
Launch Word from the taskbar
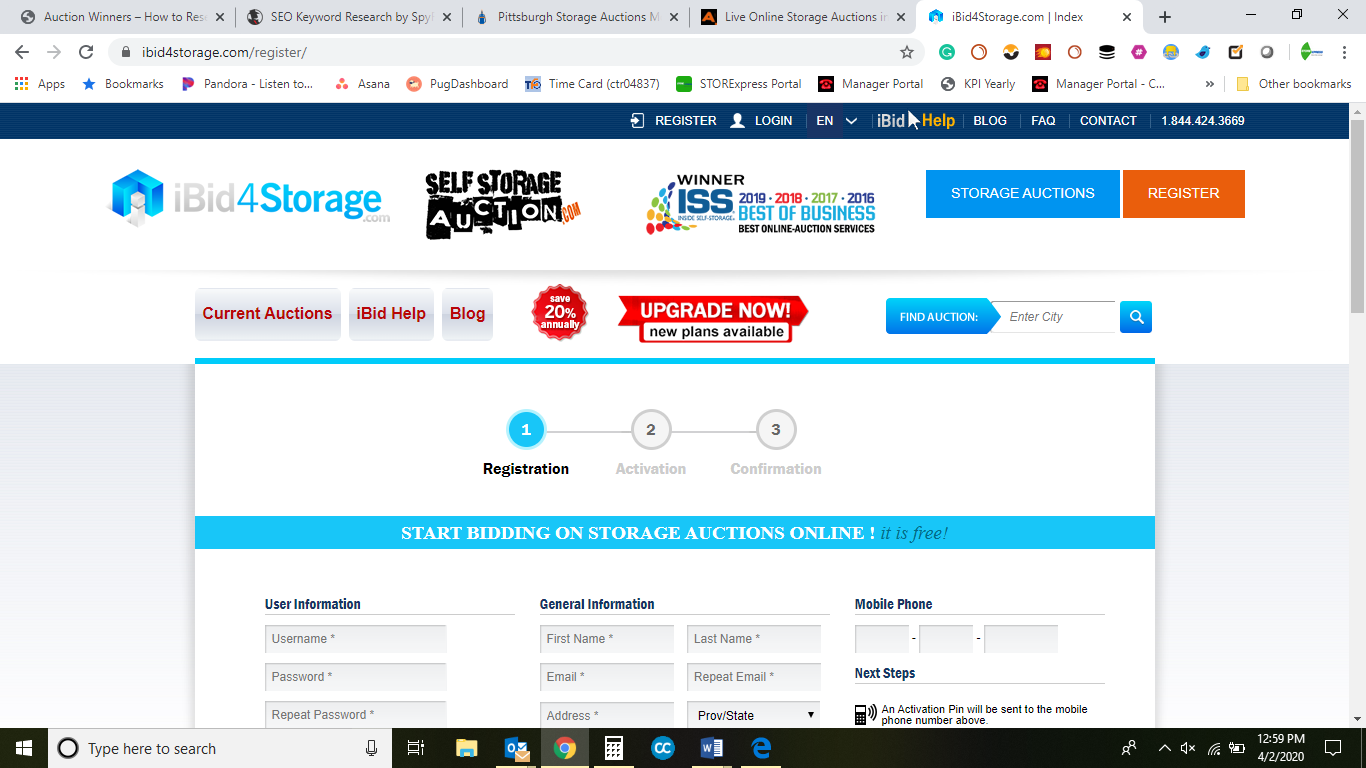[x=712, y=748]
